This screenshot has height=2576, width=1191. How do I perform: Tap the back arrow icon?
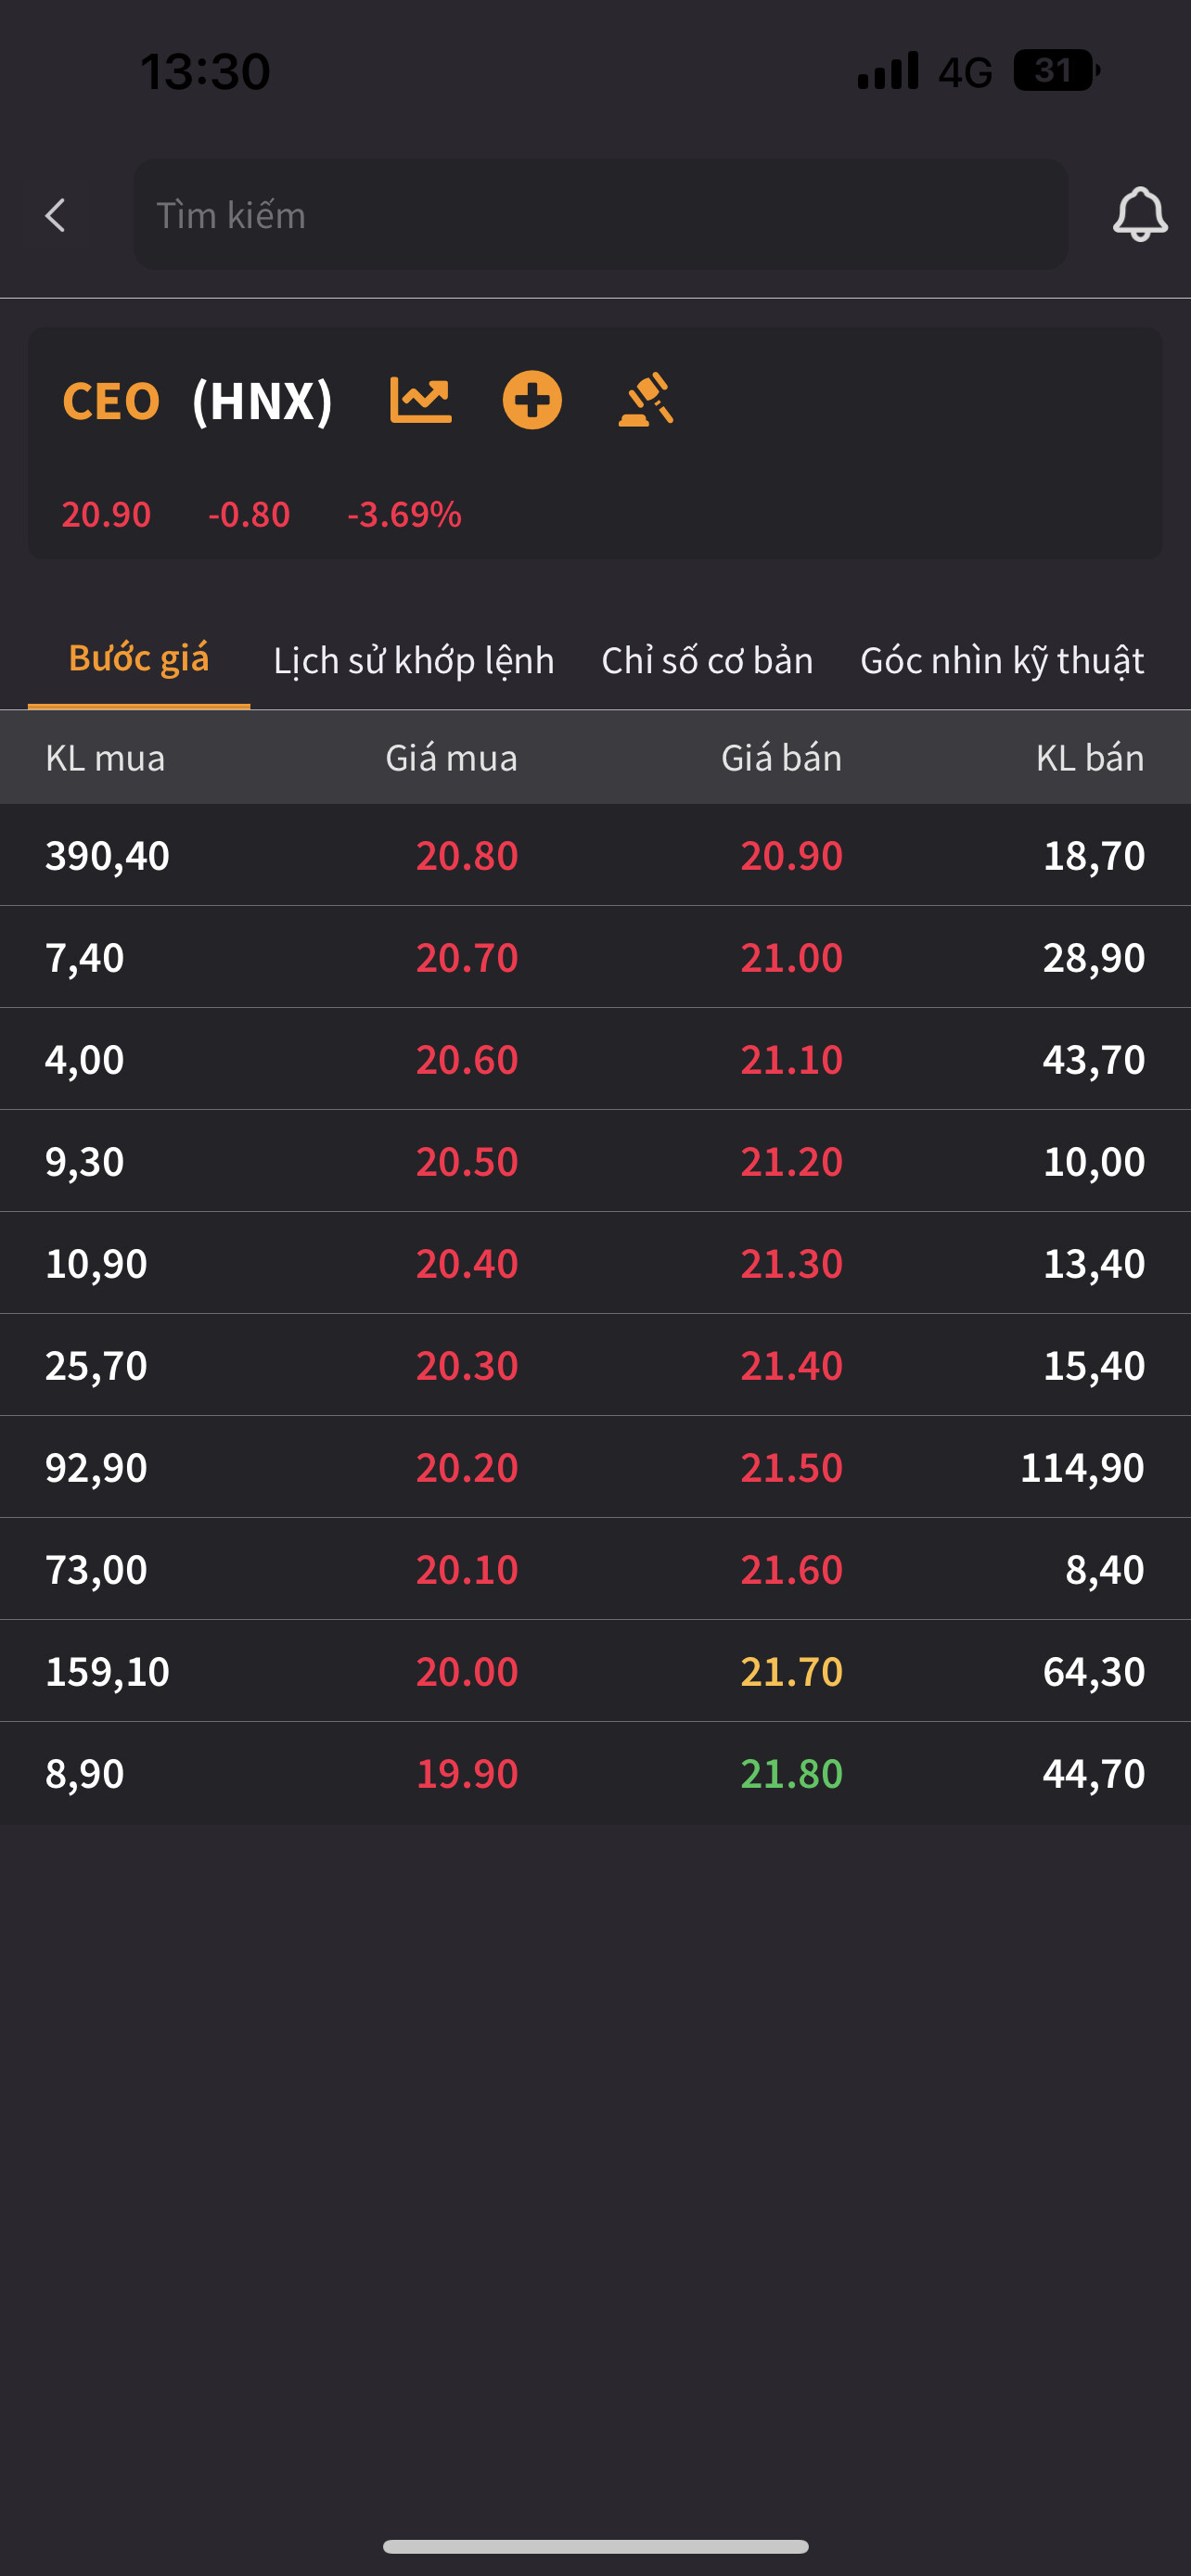(56, 215)
